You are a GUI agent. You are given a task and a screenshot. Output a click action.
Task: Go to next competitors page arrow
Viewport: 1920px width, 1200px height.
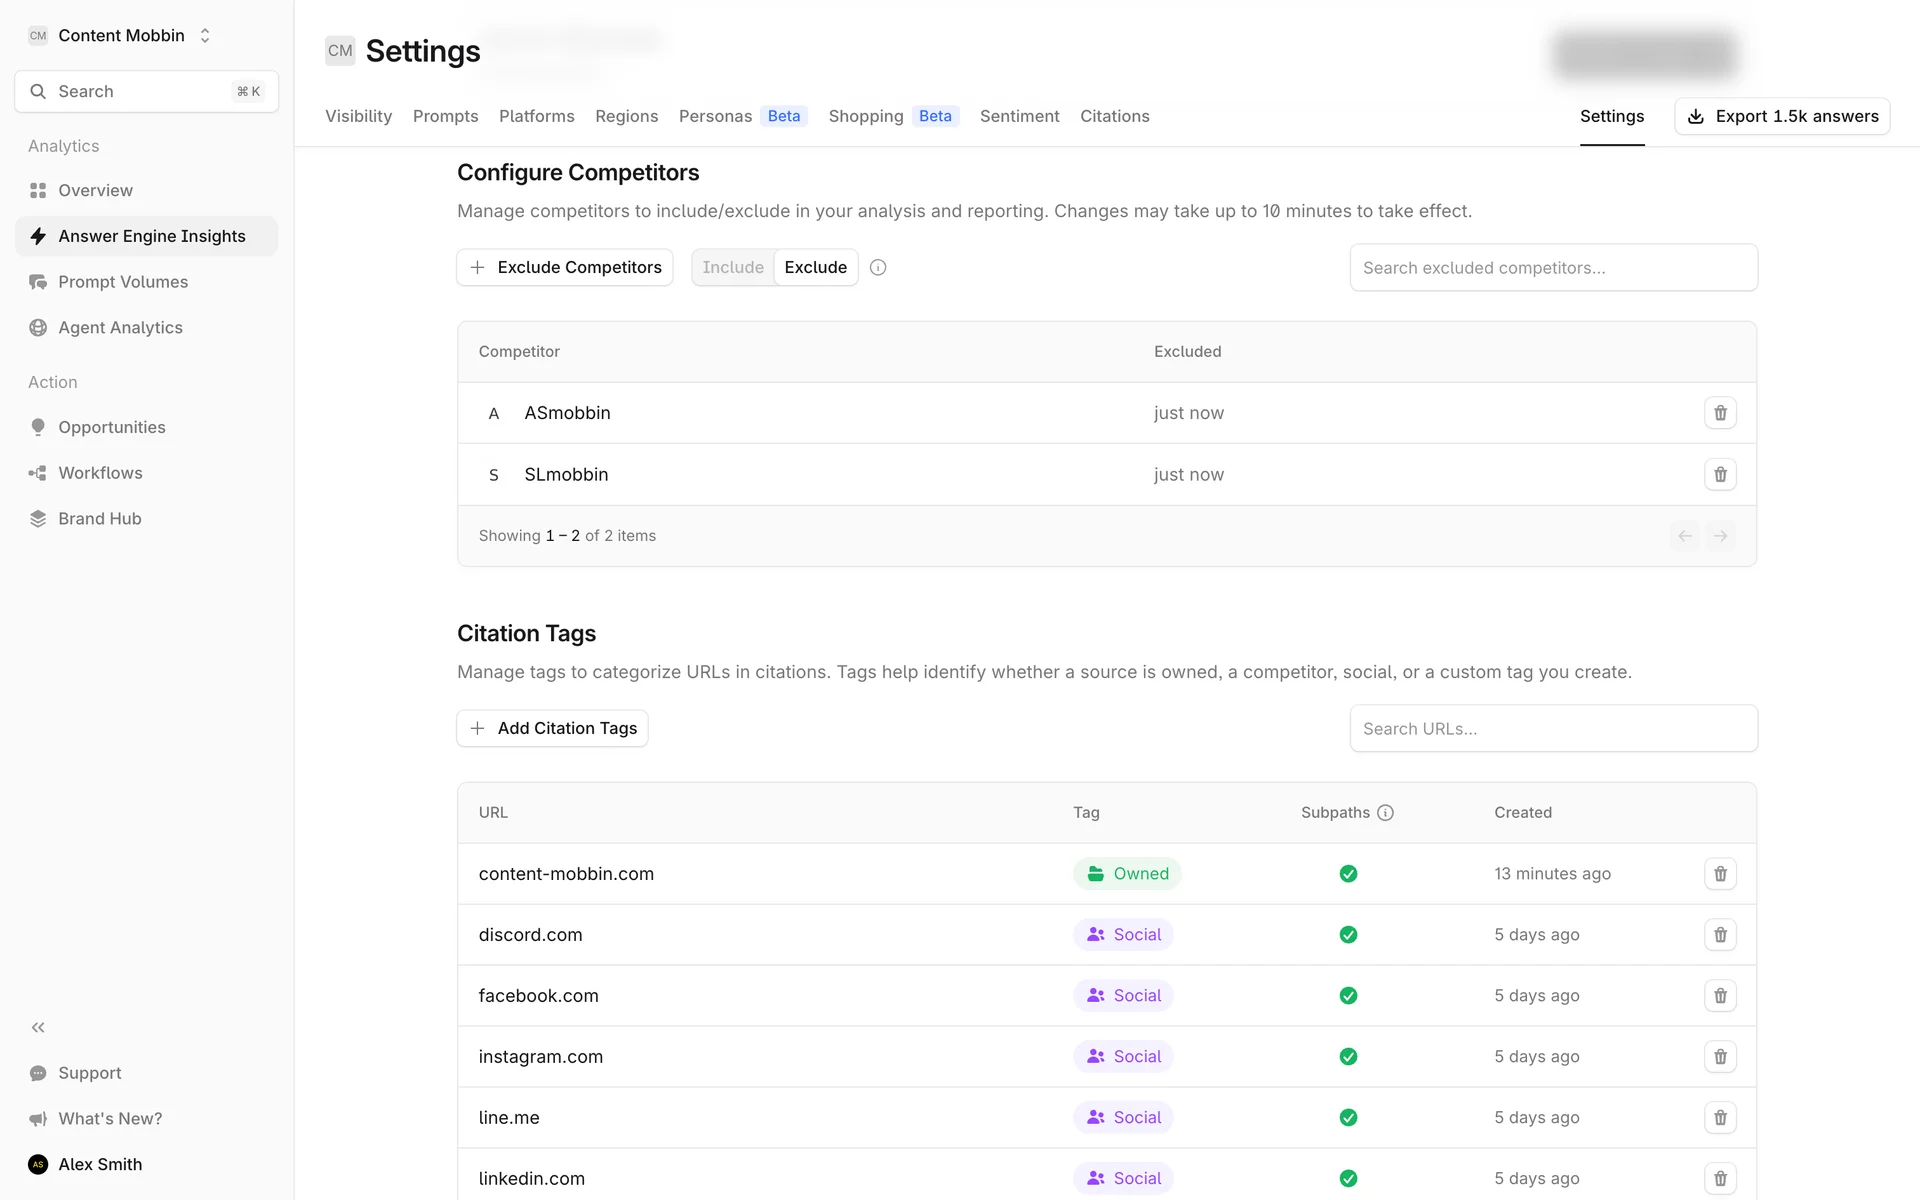tap(1720, 536)
